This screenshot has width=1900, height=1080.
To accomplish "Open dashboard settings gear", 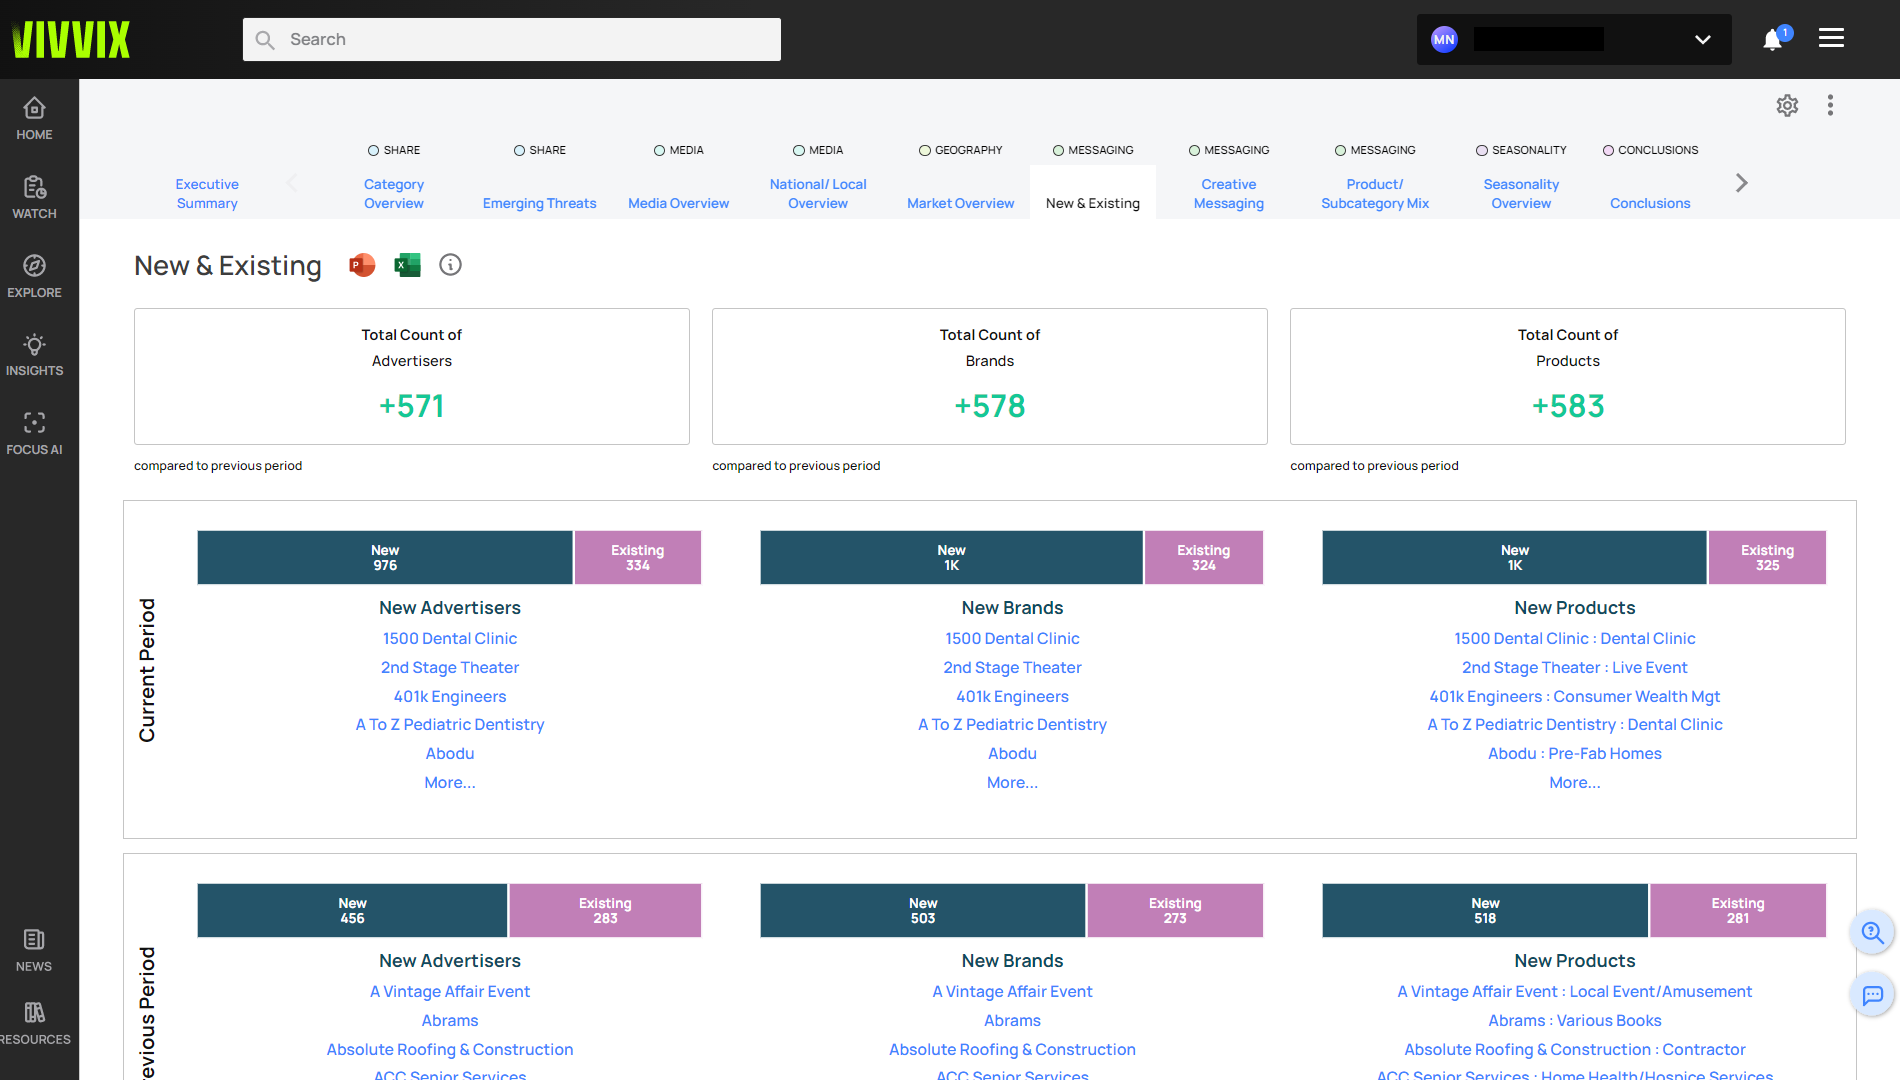I will pyautogui.click(x=1787, y=106).
